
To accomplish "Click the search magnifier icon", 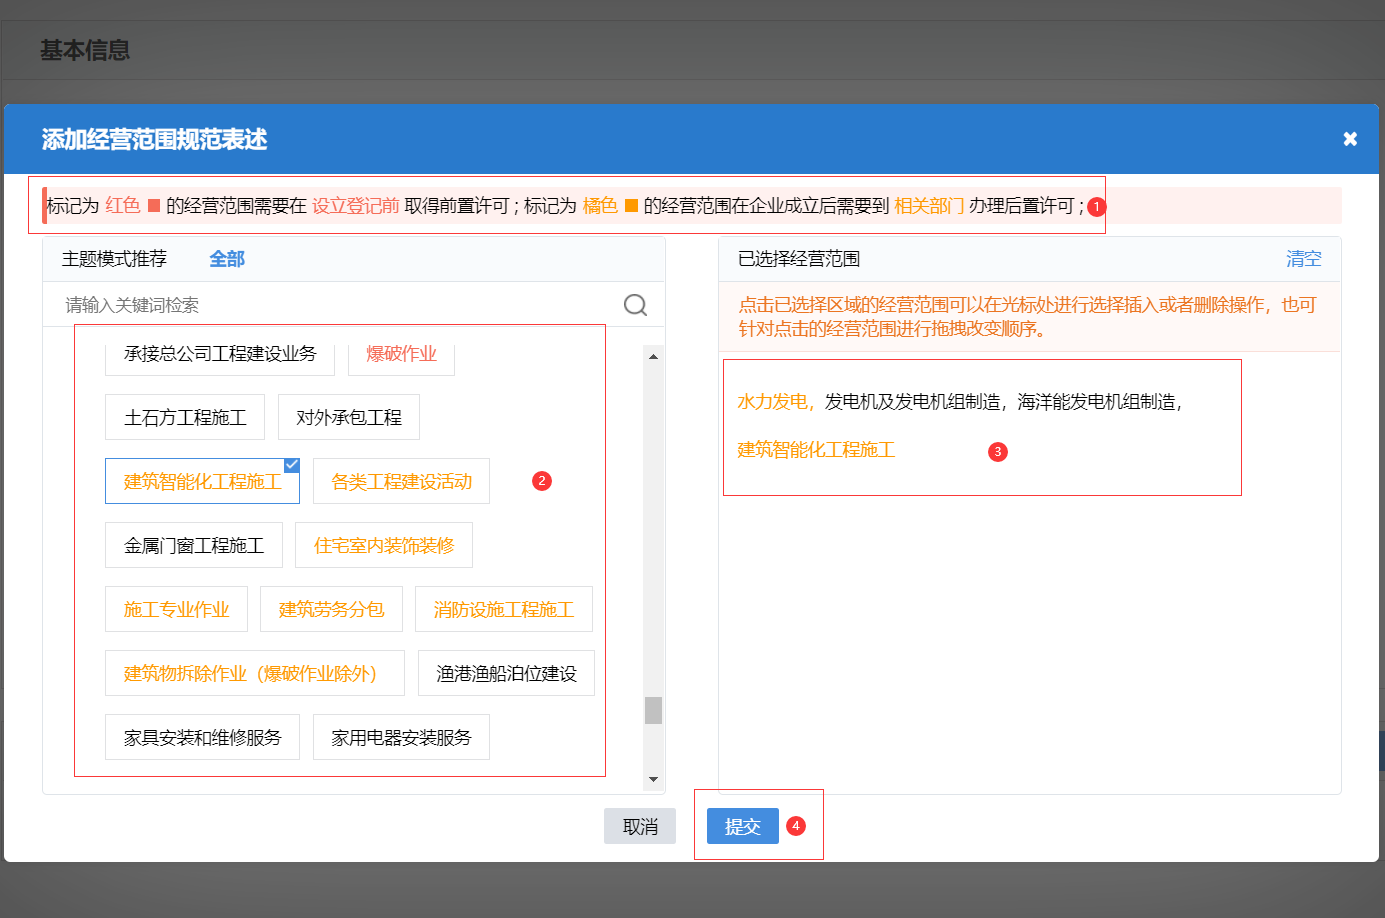I will point(634,303).
